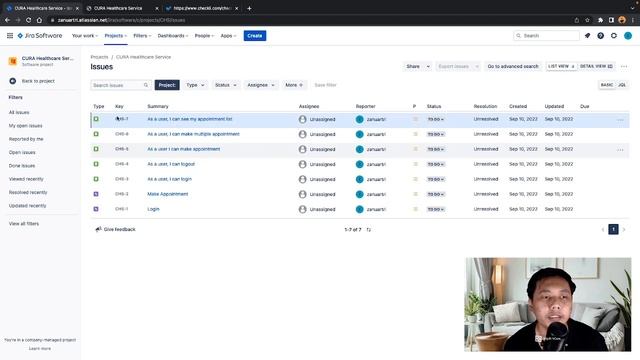Viewport: 640px width, 360px height.
Task: Select My open issues filter
Action: click(26, 126)
